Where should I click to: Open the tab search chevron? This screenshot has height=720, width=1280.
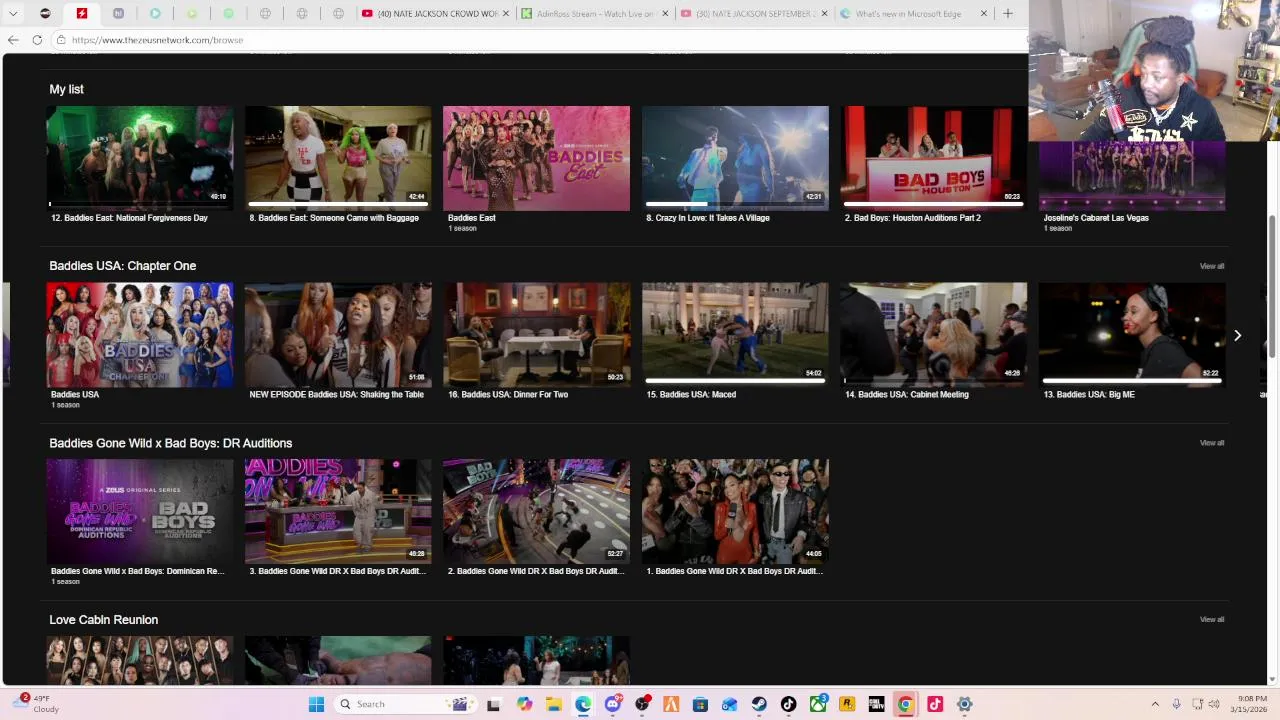coord(13,13)
